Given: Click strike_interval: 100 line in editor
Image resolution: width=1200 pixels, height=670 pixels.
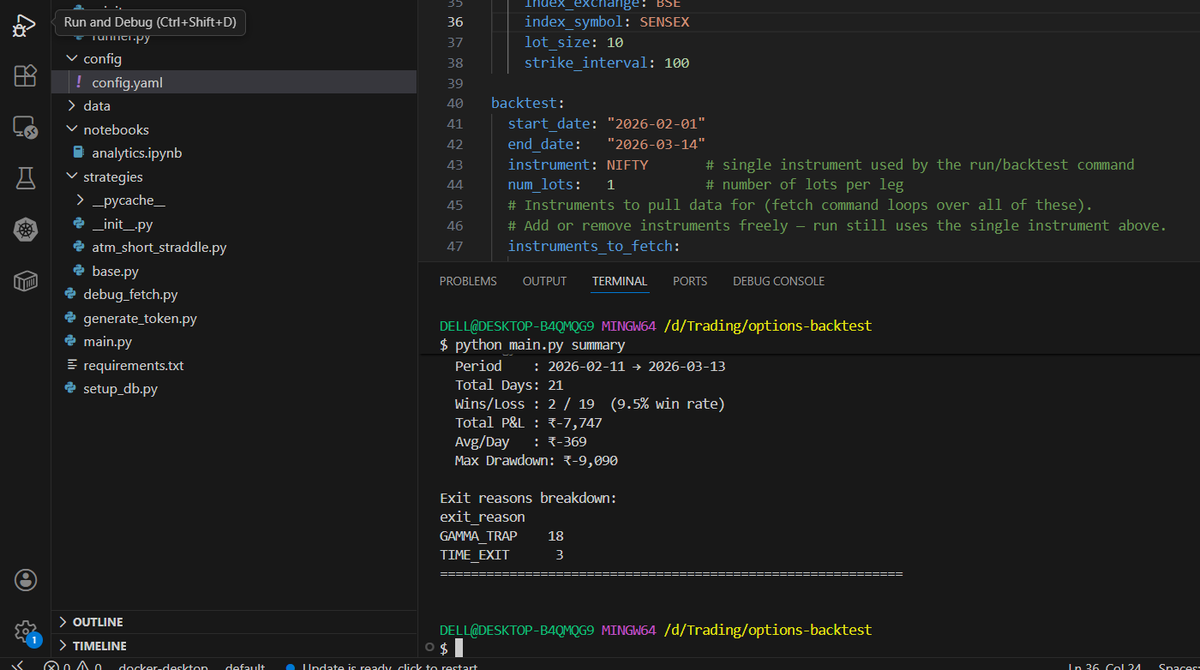Looking at the screenshot, I should 607,63.
